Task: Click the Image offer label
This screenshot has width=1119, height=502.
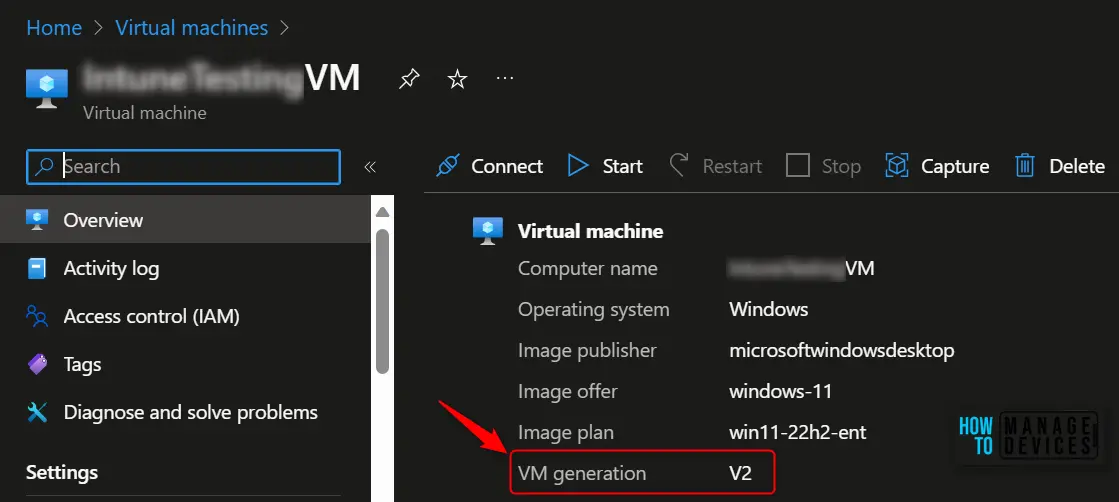Action: click(x=568, y=391)
